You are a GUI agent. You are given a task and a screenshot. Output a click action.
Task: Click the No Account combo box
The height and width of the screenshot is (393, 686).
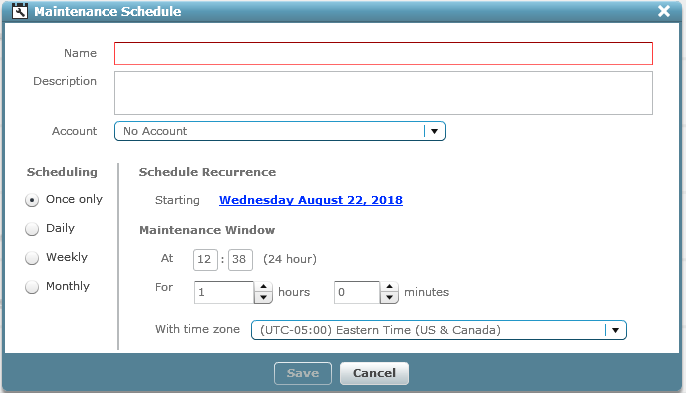pos(280,131)
